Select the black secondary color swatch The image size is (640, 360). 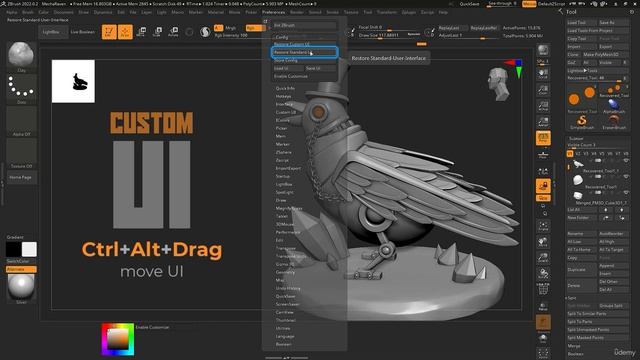coord(13,249)
